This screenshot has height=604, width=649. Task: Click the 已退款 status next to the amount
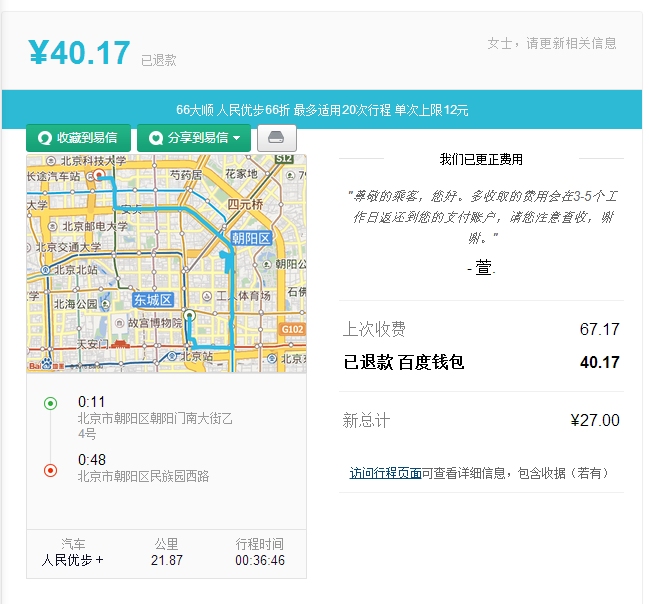click(x=159, y=60)
